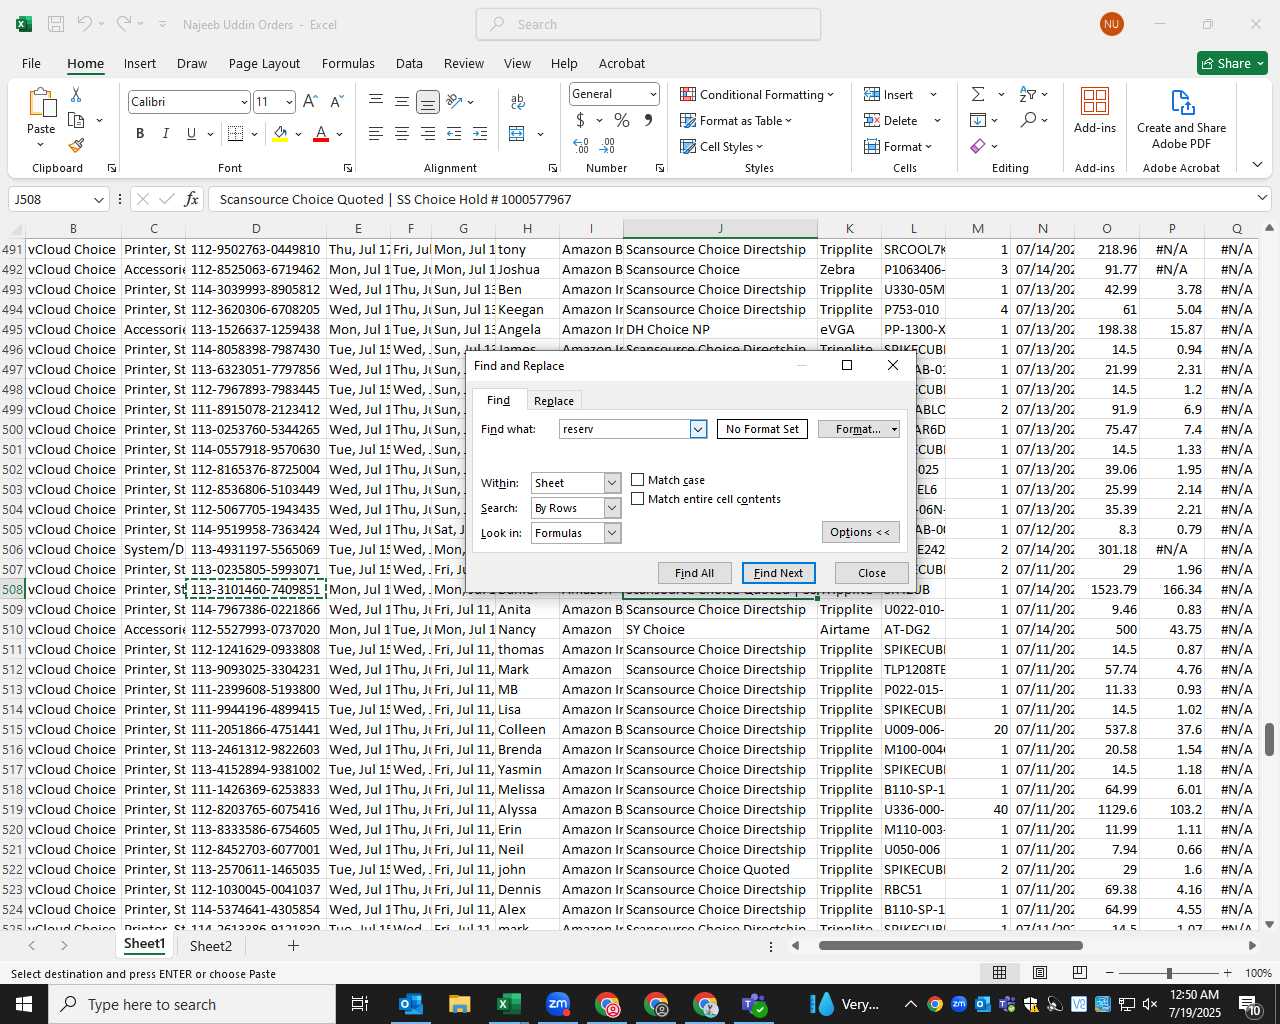
Task: Open the Insert ribbon tab
Action: pyautogui.click(x=140, y=63)
